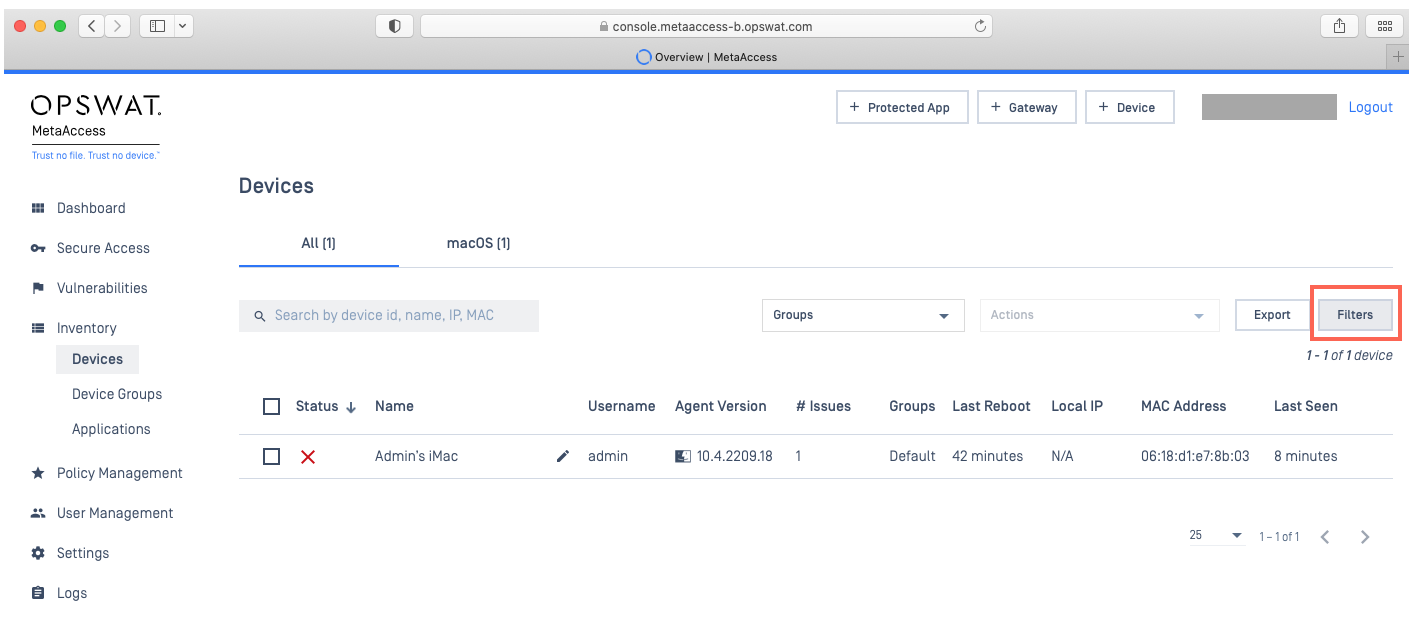Sort by the Last Reboot column header
Screen dimensions: 1420x628
pos(991,406)
